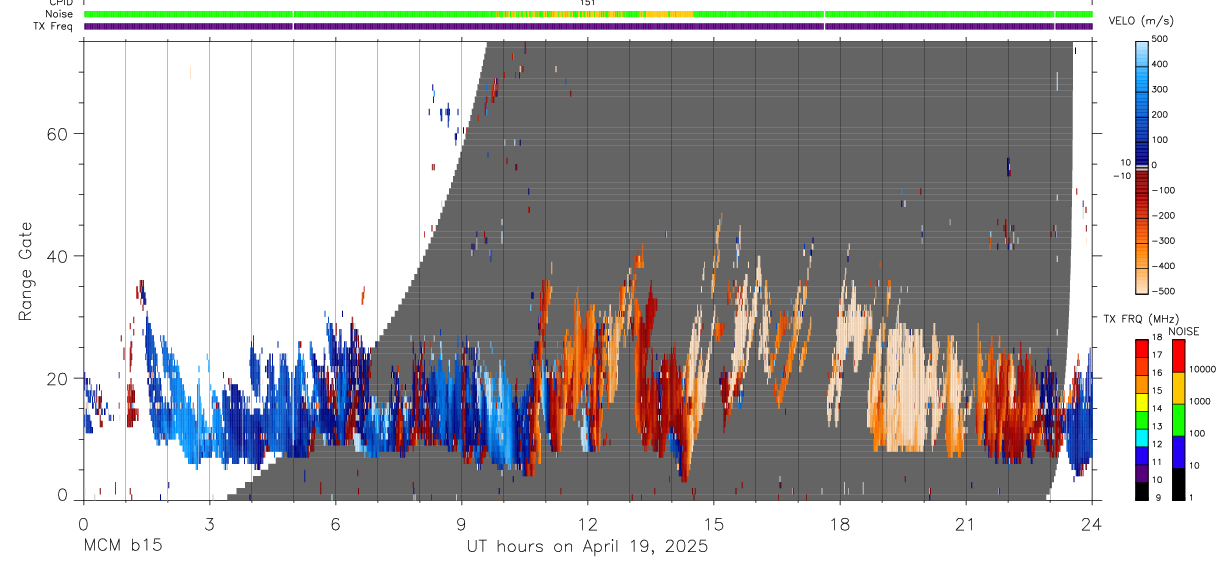
Task: Click the UT hours on April 19, 2025 title
Action: [587, 547]
